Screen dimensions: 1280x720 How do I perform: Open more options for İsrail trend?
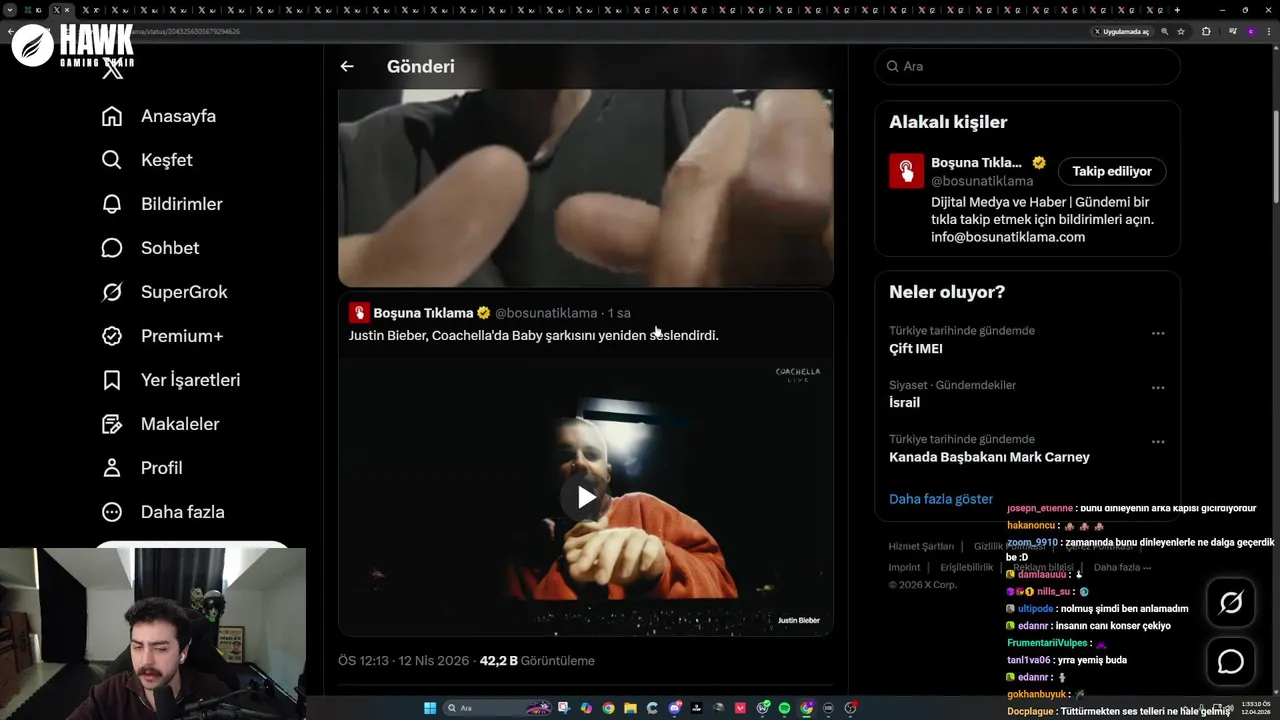click(x=1158, y=387)
